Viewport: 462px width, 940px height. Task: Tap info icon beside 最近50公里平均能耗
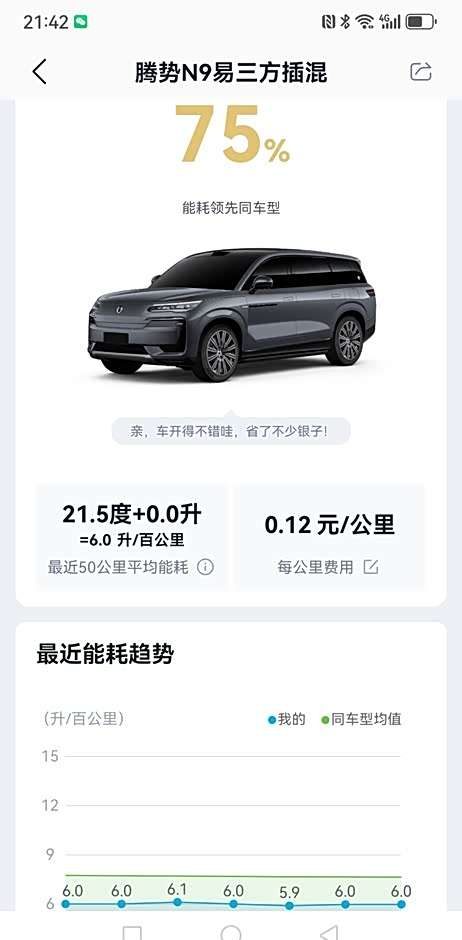click(x=206, y=567)
